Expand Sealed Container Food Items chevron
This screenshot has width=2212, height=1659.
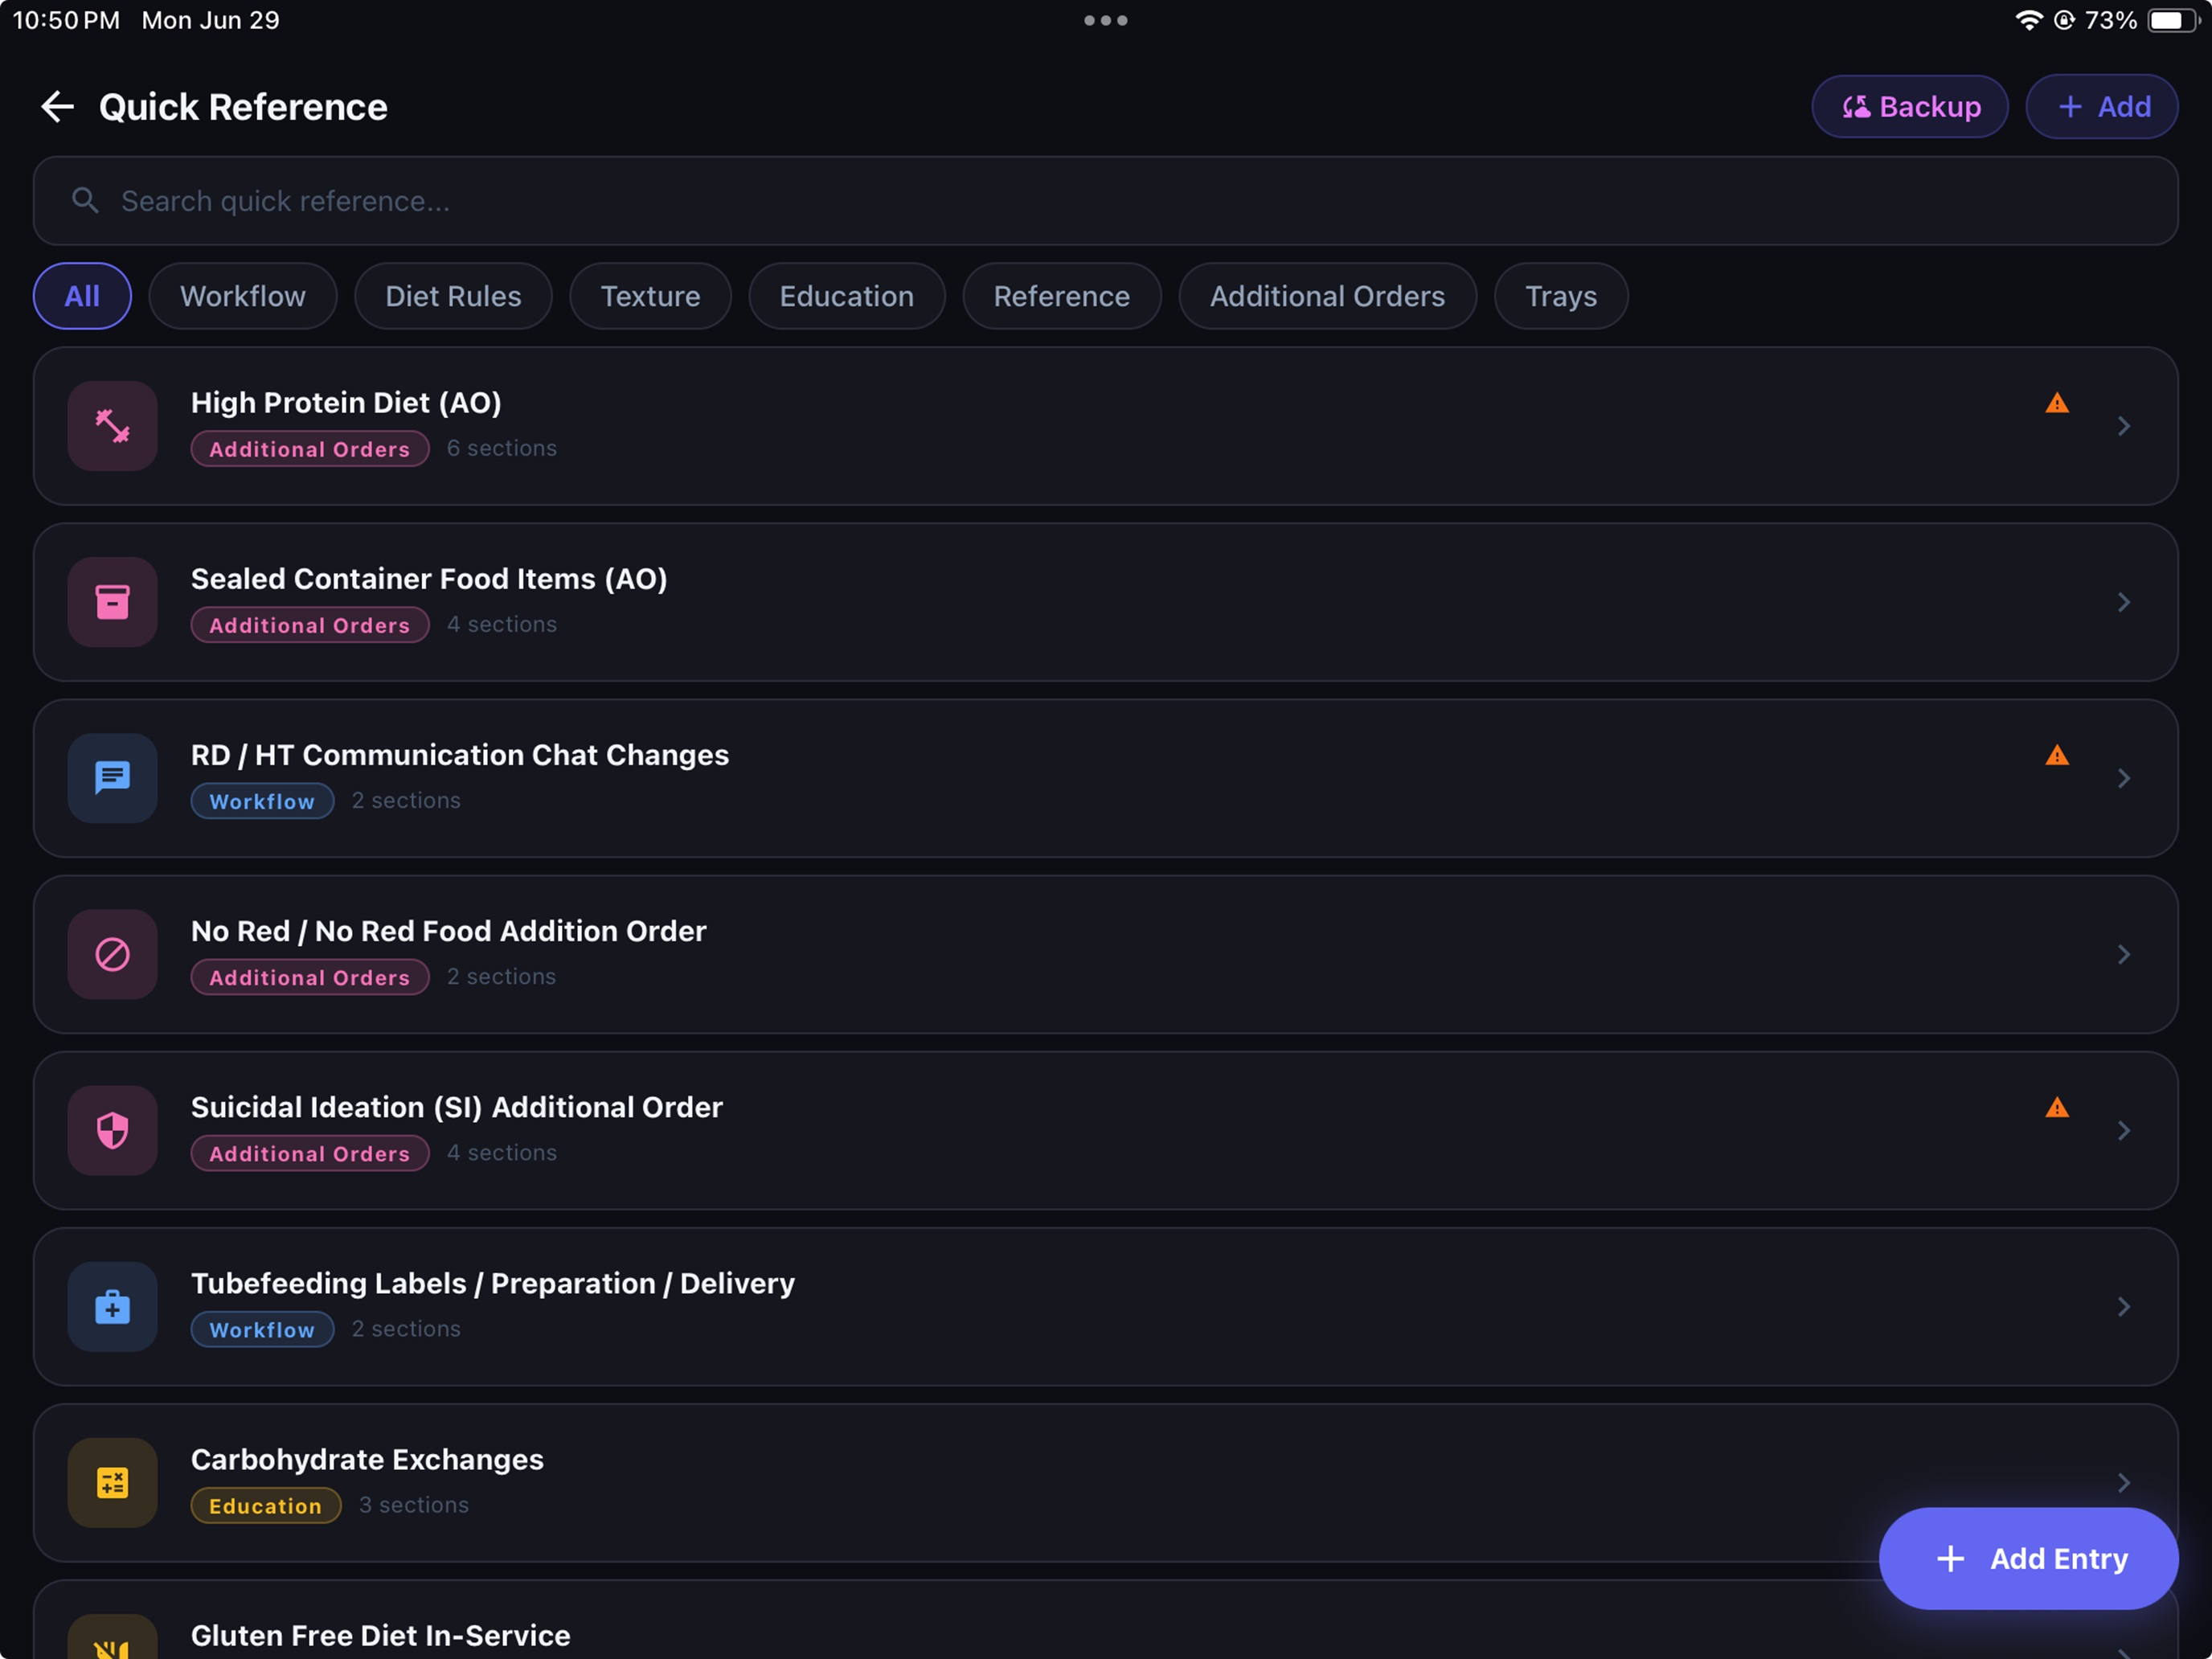[x=2124, y=602]
